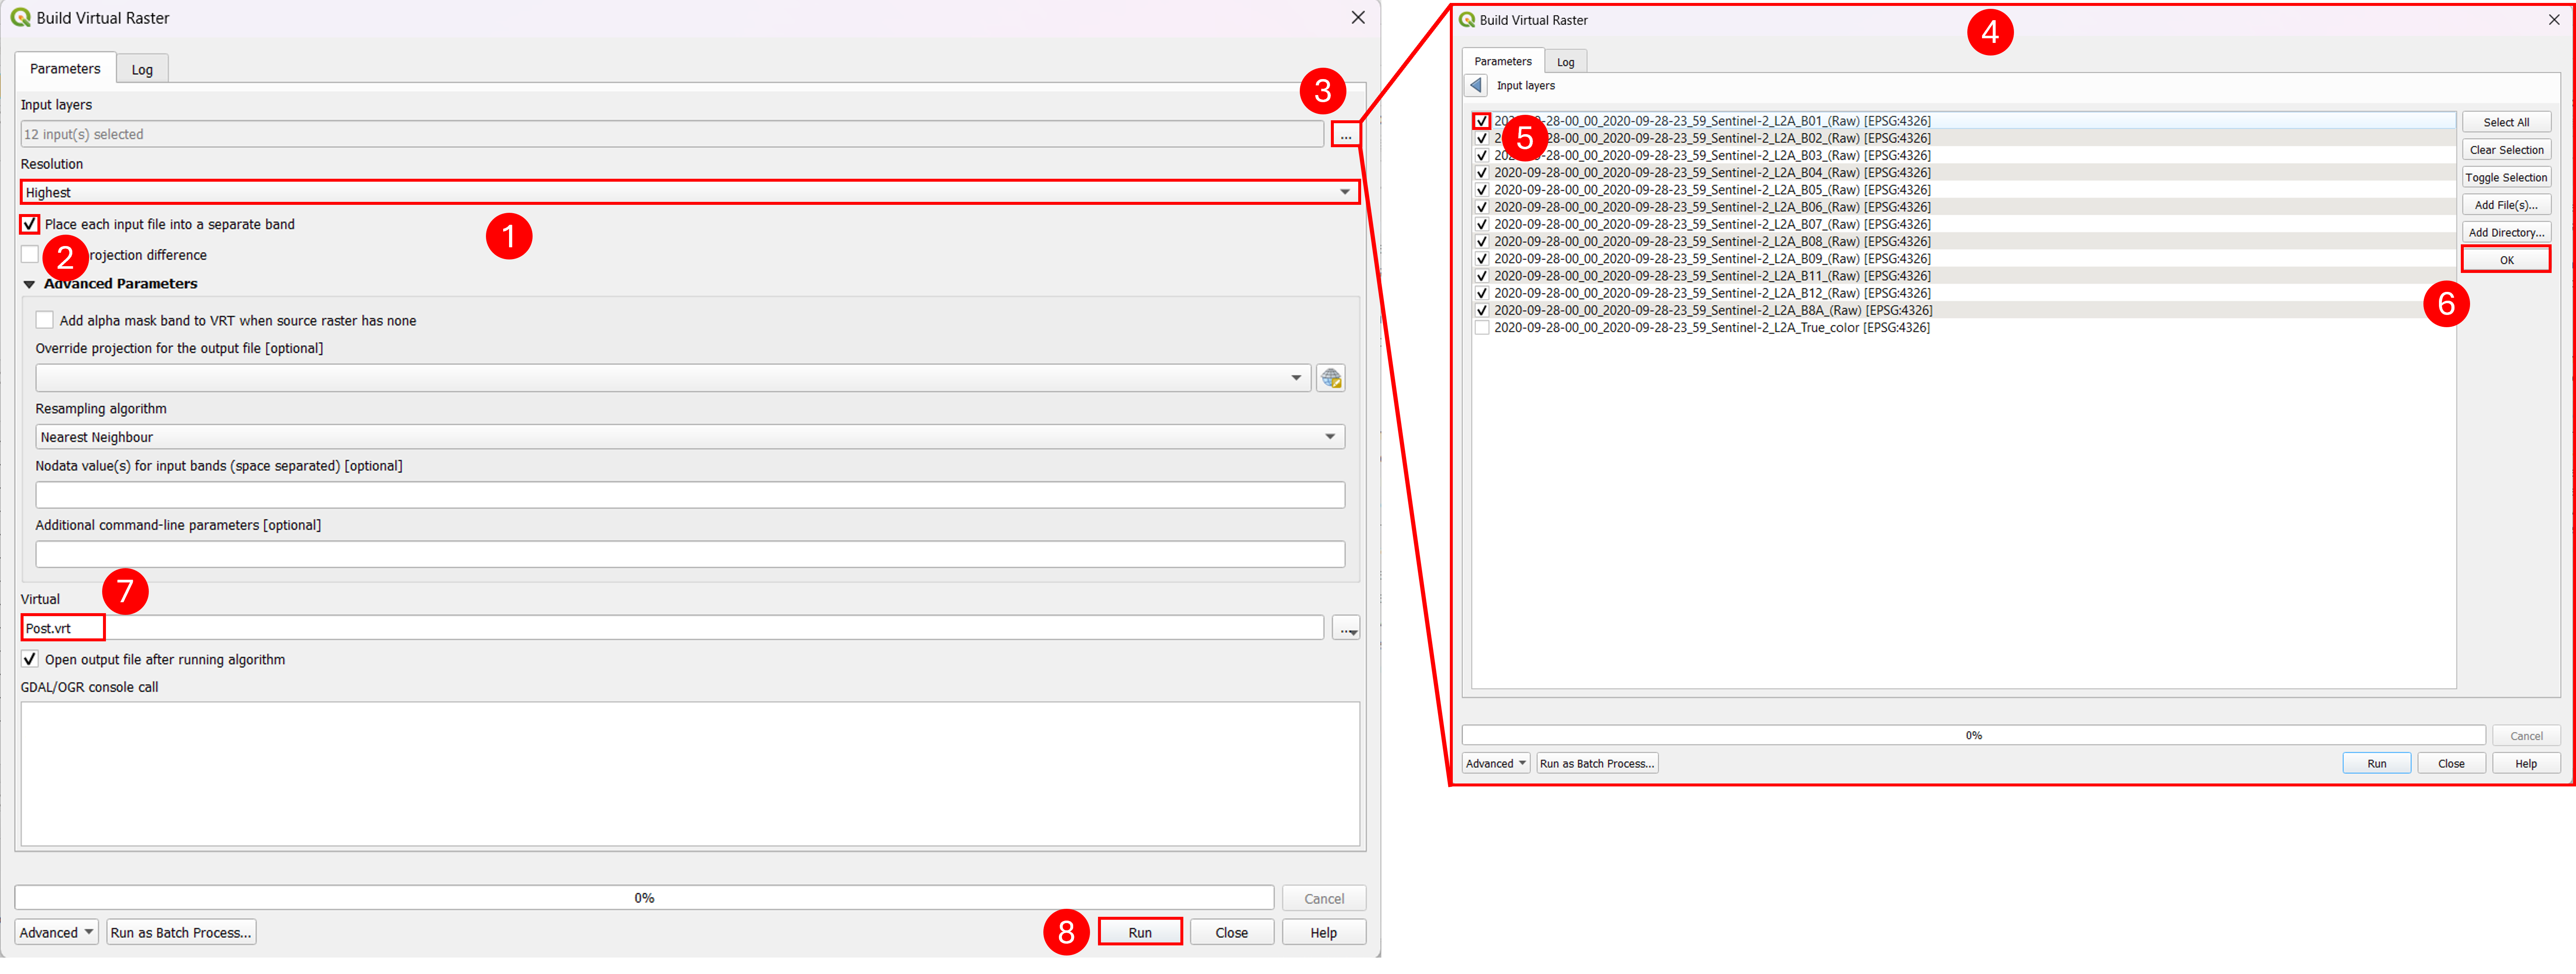Go back using the Input layers arrow icon
The height and width of the screenshot is (974, 2576).
coord(1476,85)
